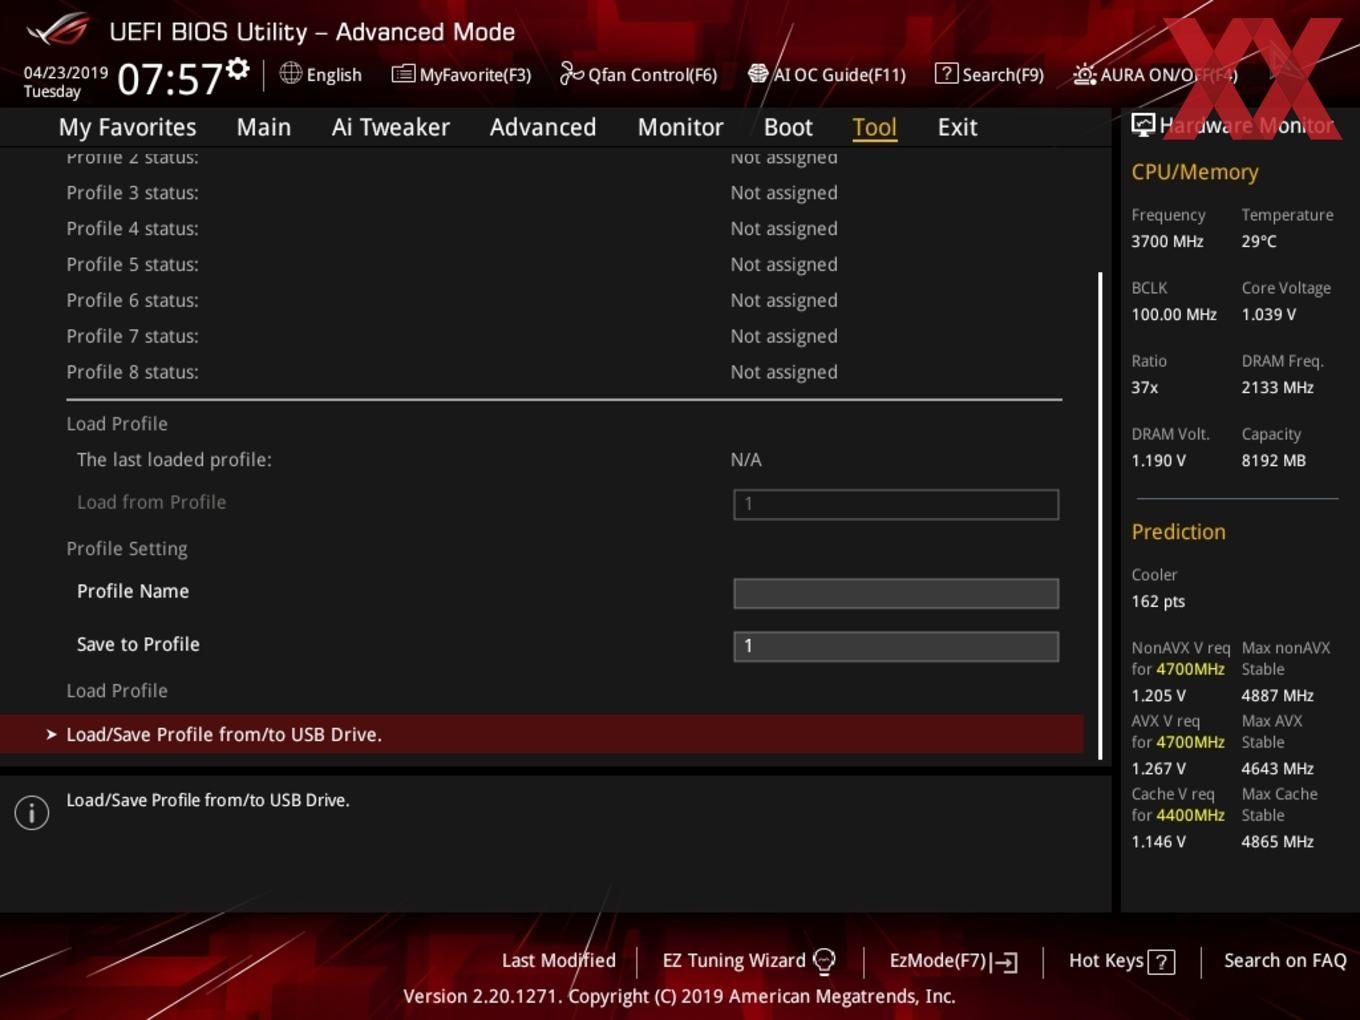This screenshot has height=1020, width=1360.
Task: Open Search(F9) question icon
Action: click(946, 74)
